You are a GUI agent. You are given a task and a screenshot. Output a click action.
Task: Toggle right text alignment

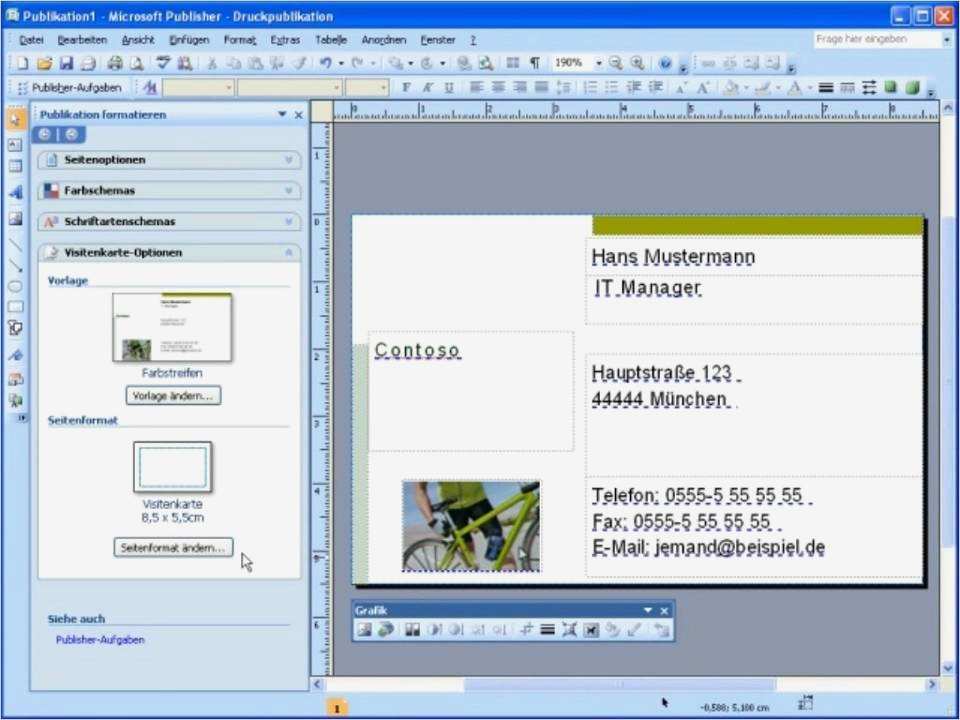[x=520, y=88]
